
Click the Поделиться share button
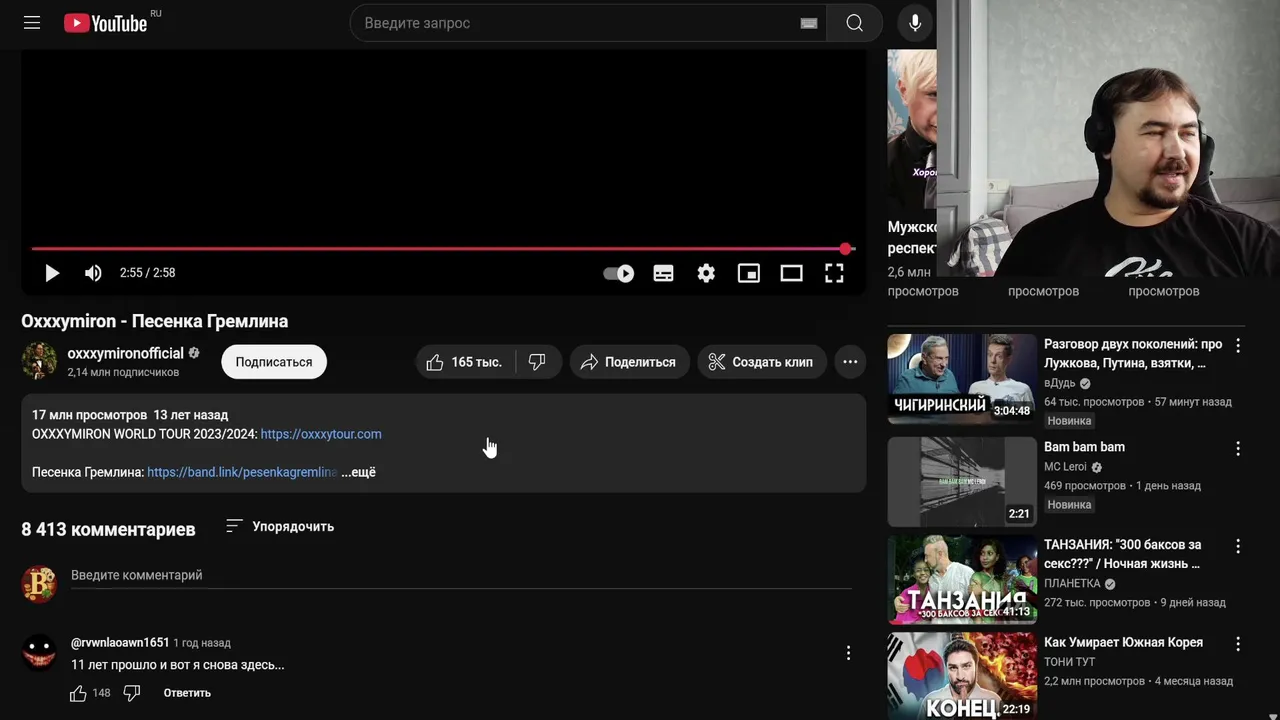[628, 362]
